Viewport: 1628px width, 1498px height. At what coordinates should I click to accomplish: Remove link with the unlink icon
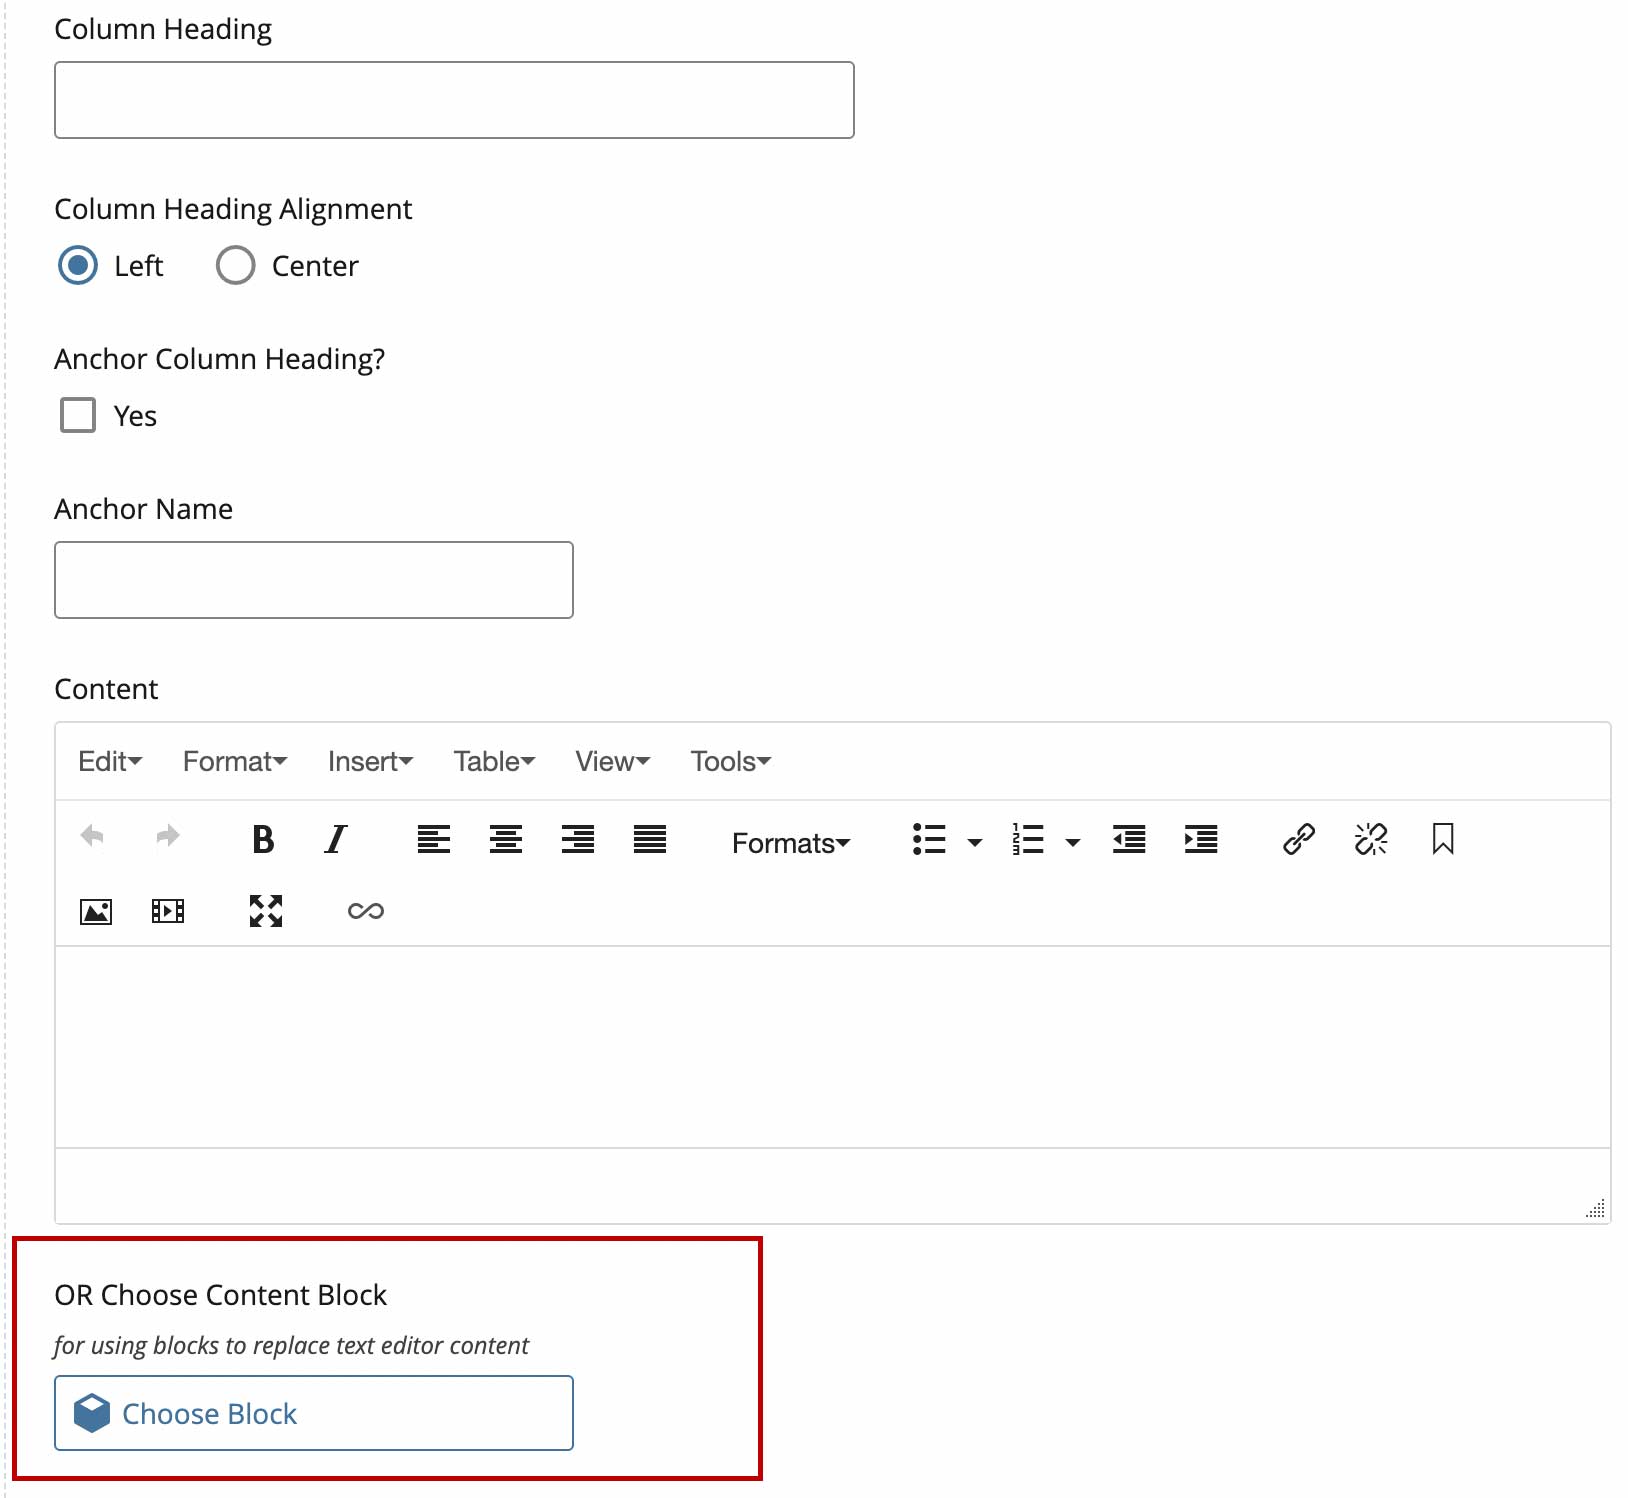1370,839
